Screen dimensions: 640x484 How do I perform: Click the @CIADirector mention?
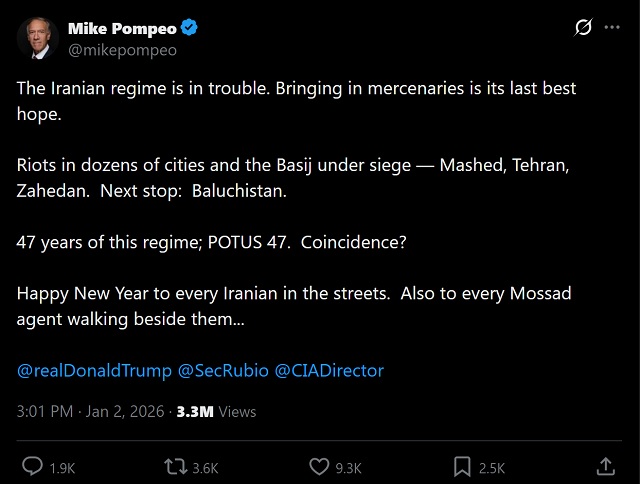coord(329,370)
